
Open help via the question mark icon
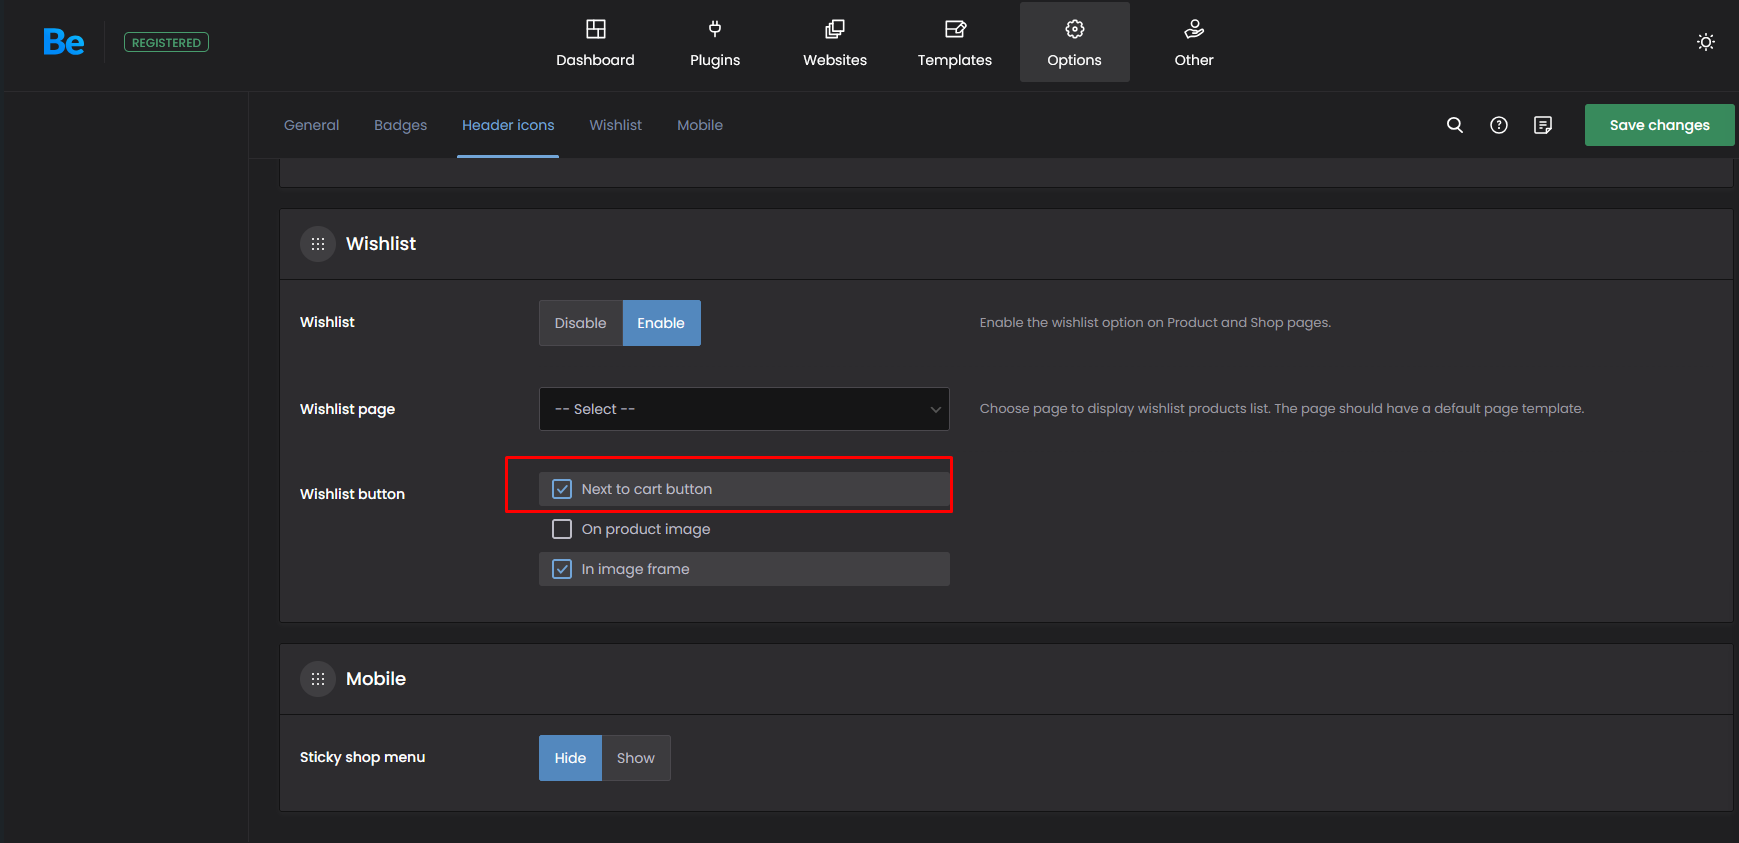click(x=1499, y=125)
